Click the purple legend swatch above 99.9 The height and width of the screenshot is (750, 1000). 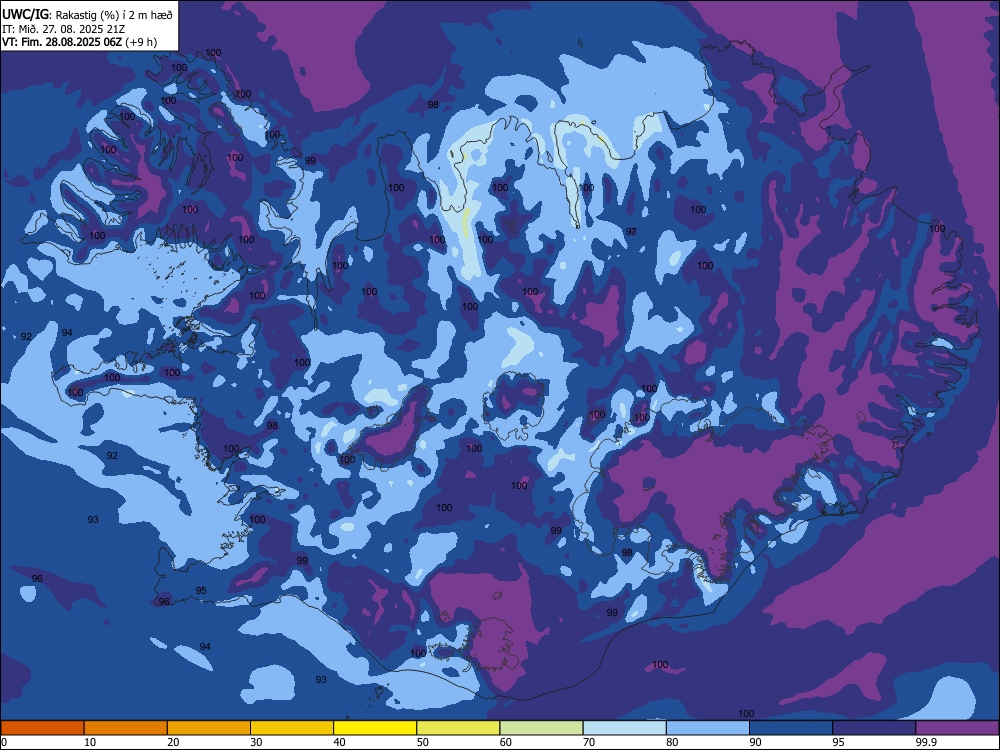click(x=957, y=728)
